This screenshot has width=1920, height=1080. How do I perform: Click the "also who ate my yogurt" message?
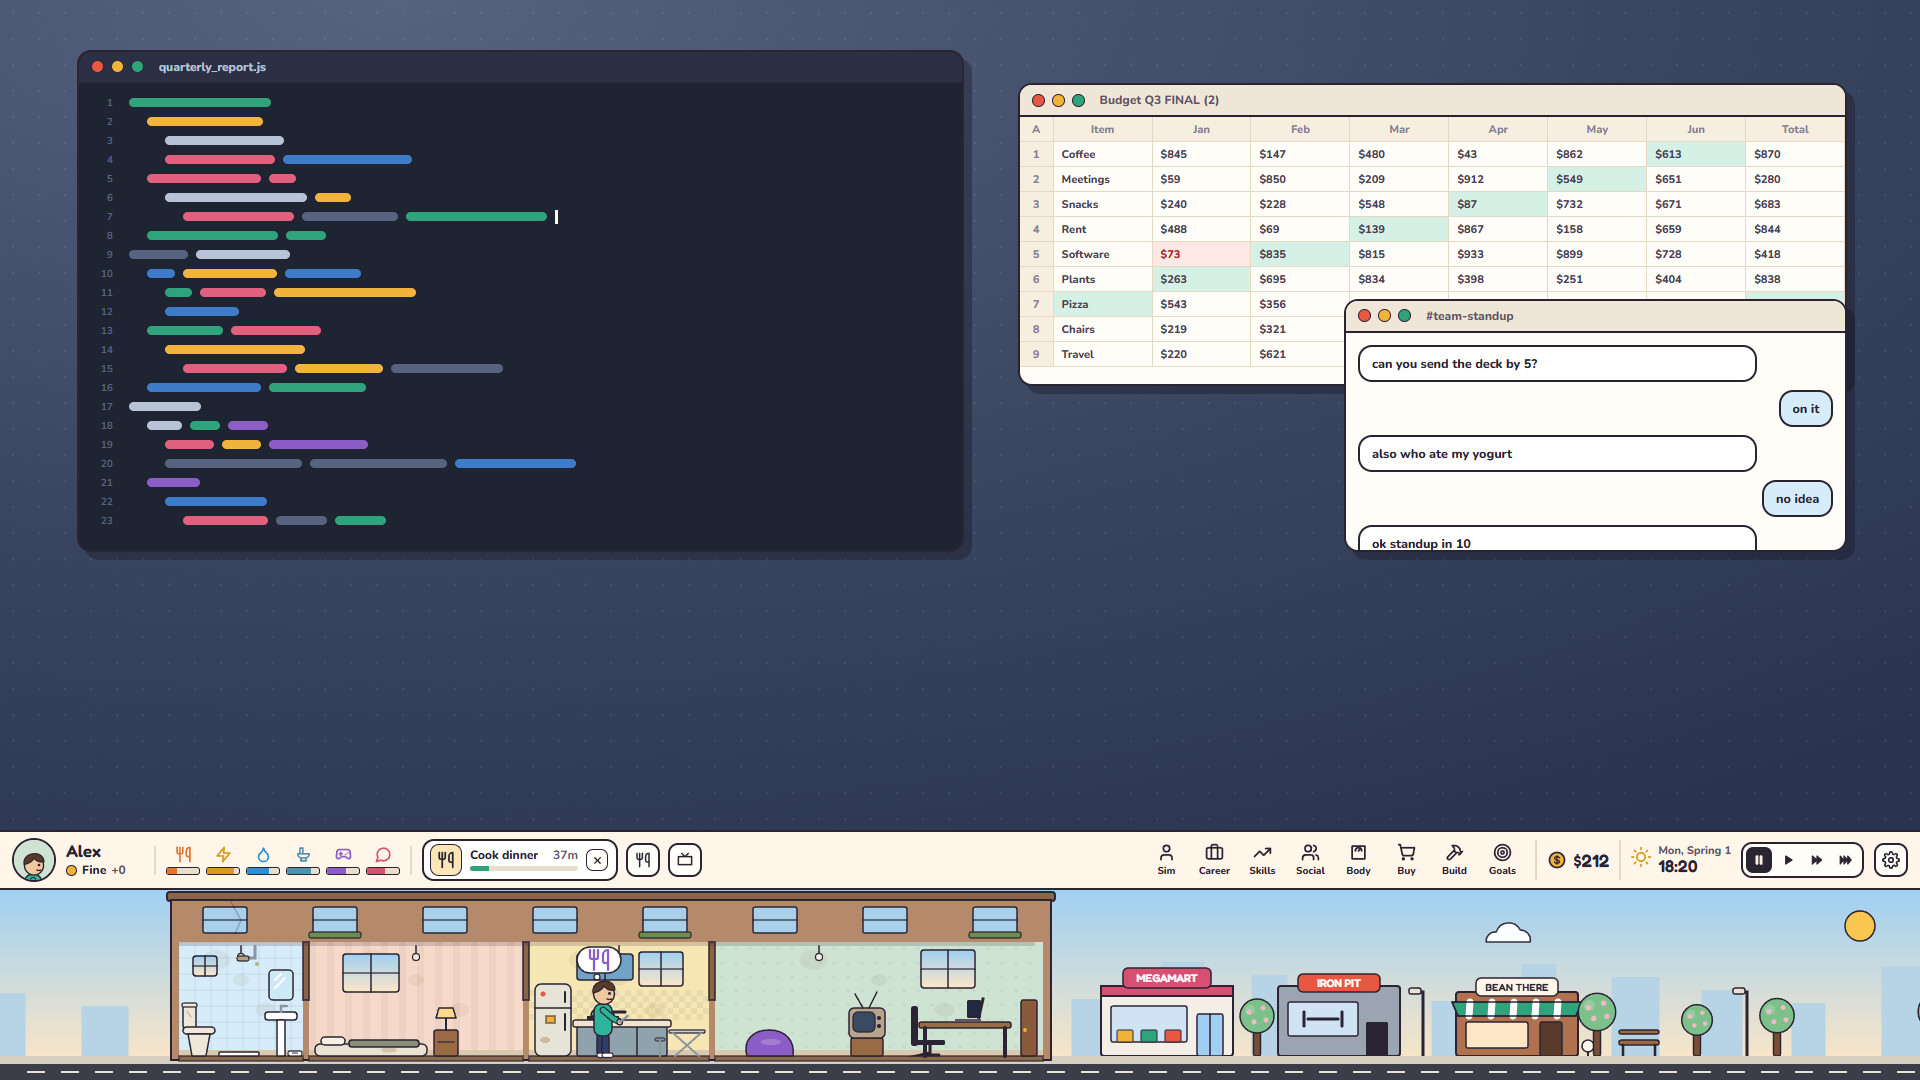pyautogui.click(x=1557, y=454)
